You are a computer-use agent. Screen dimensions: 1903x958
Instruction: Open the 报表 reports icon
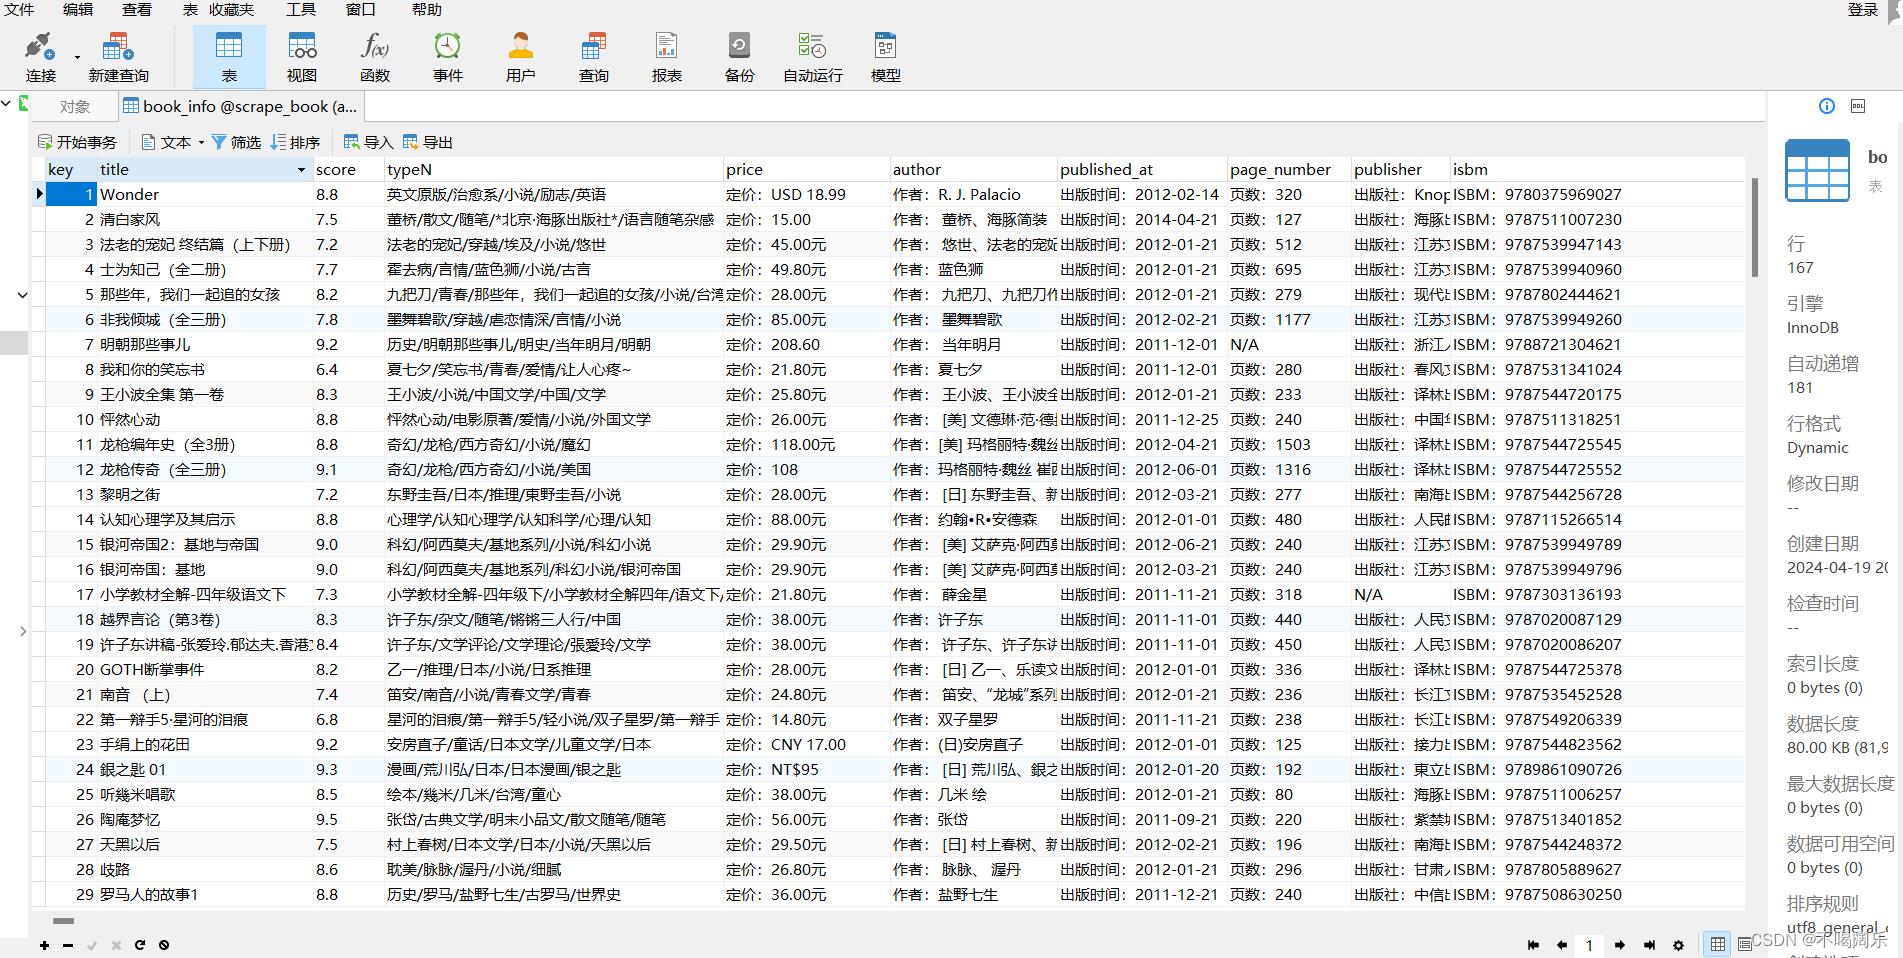pos(667,57)
